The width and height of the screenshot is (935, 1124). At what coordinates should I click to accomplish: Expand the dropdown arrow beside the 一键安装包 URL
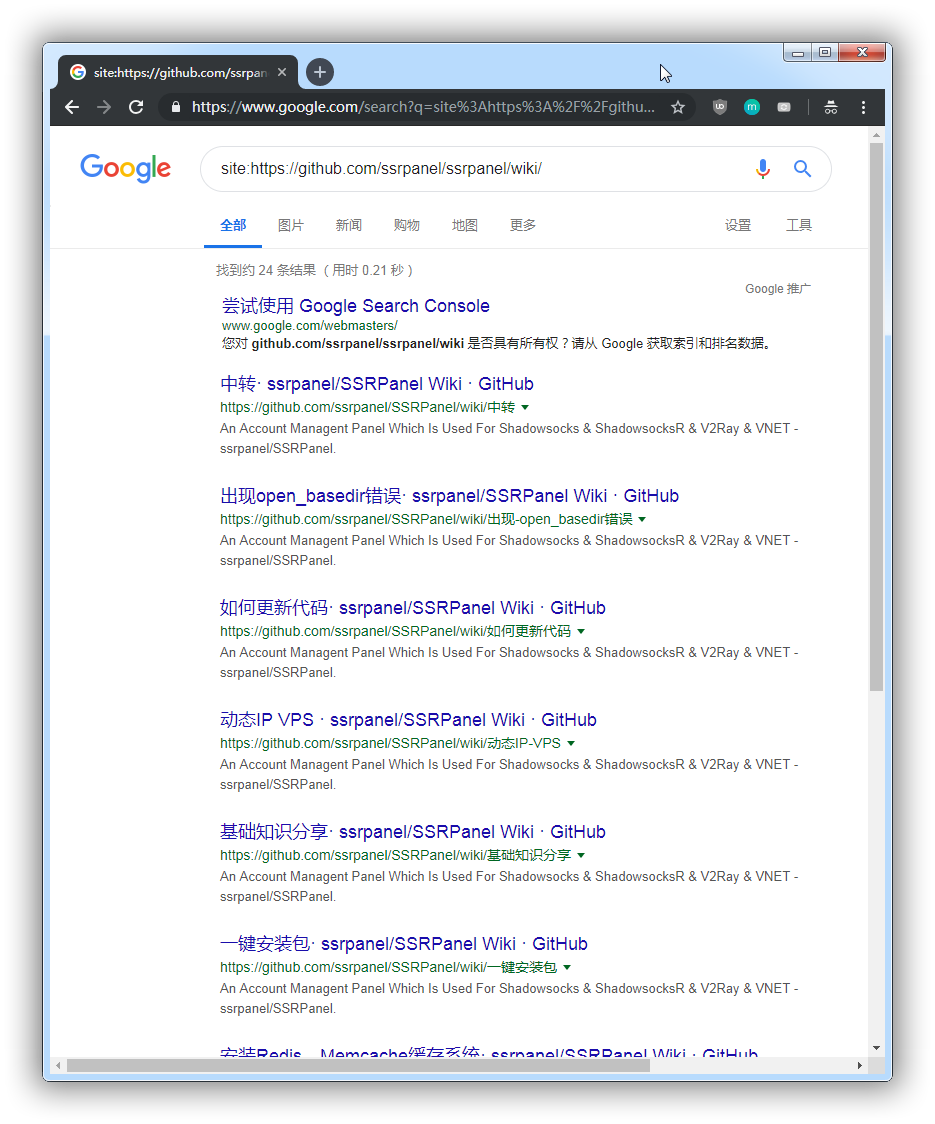[567, 968]
